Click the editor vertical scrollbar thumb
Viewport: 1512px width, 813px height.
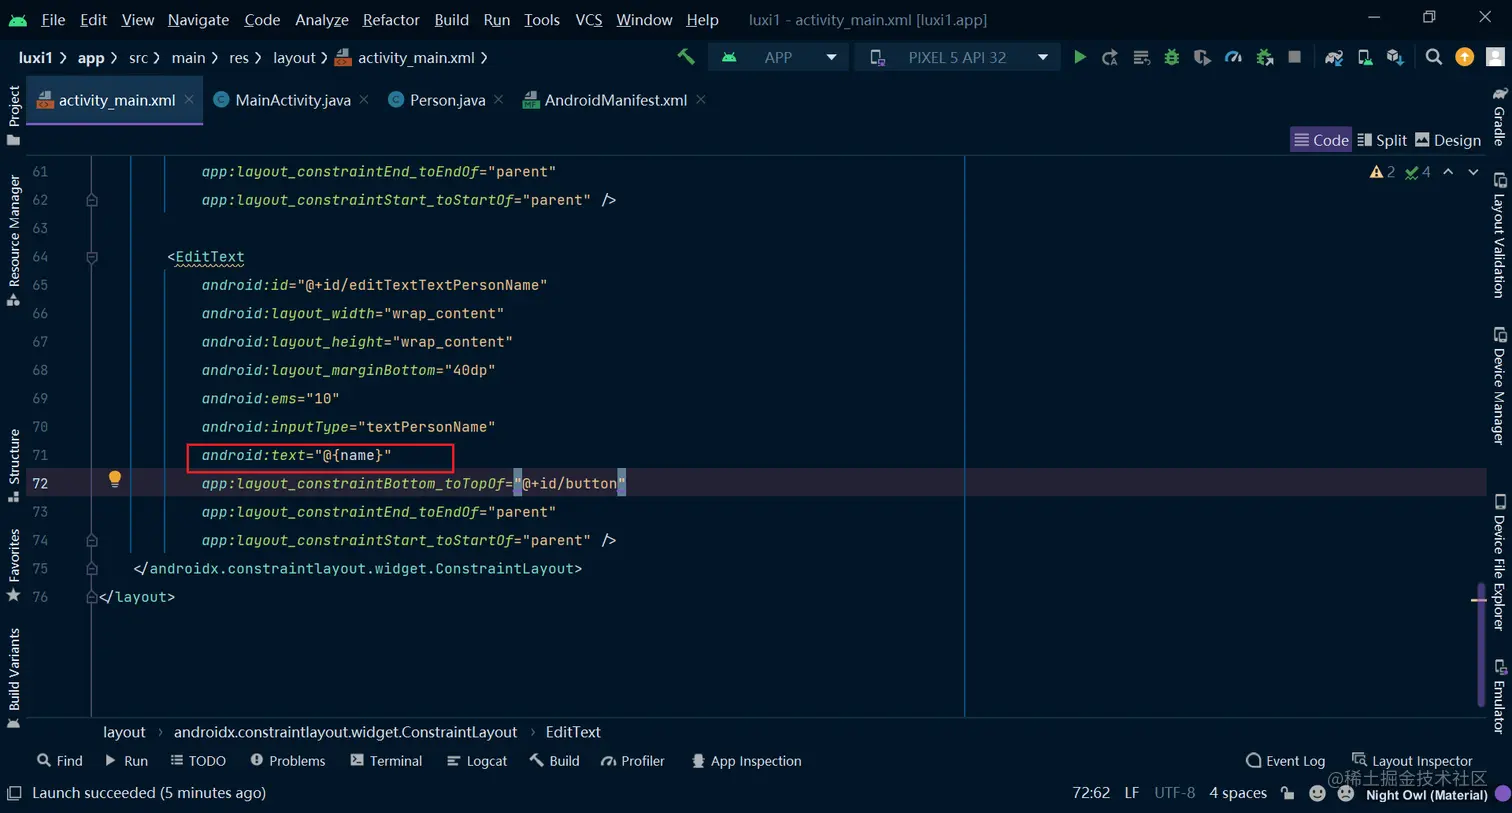pos(1480,645)
